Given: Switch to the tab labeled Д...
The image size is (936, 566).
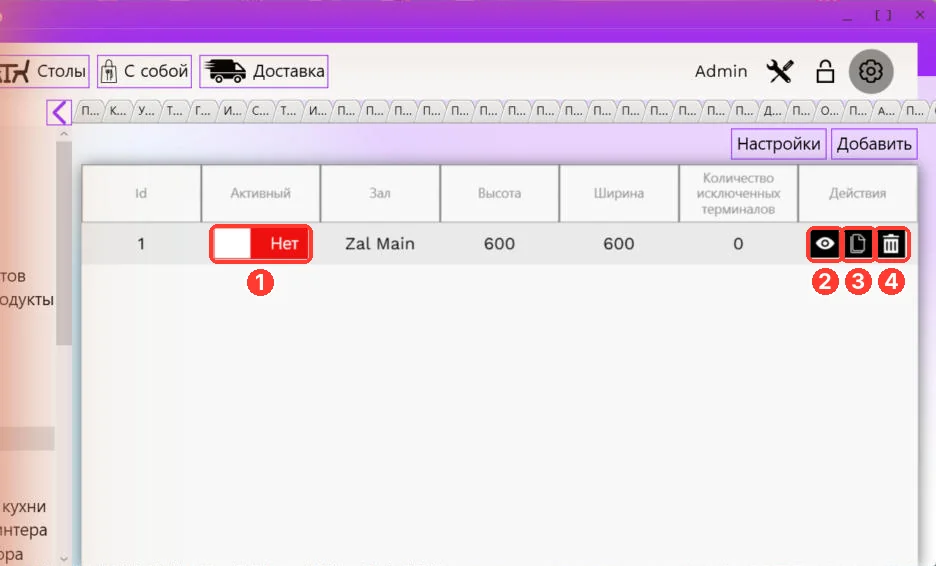Looking at the screenshot, I should (x=772, y=111).
